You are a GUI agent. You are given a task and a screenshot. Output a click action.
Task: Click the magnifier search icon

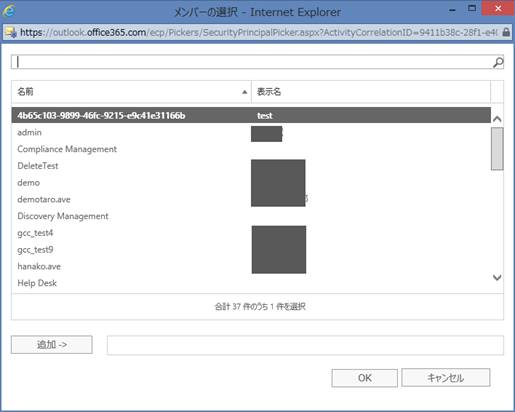[498, 62]
